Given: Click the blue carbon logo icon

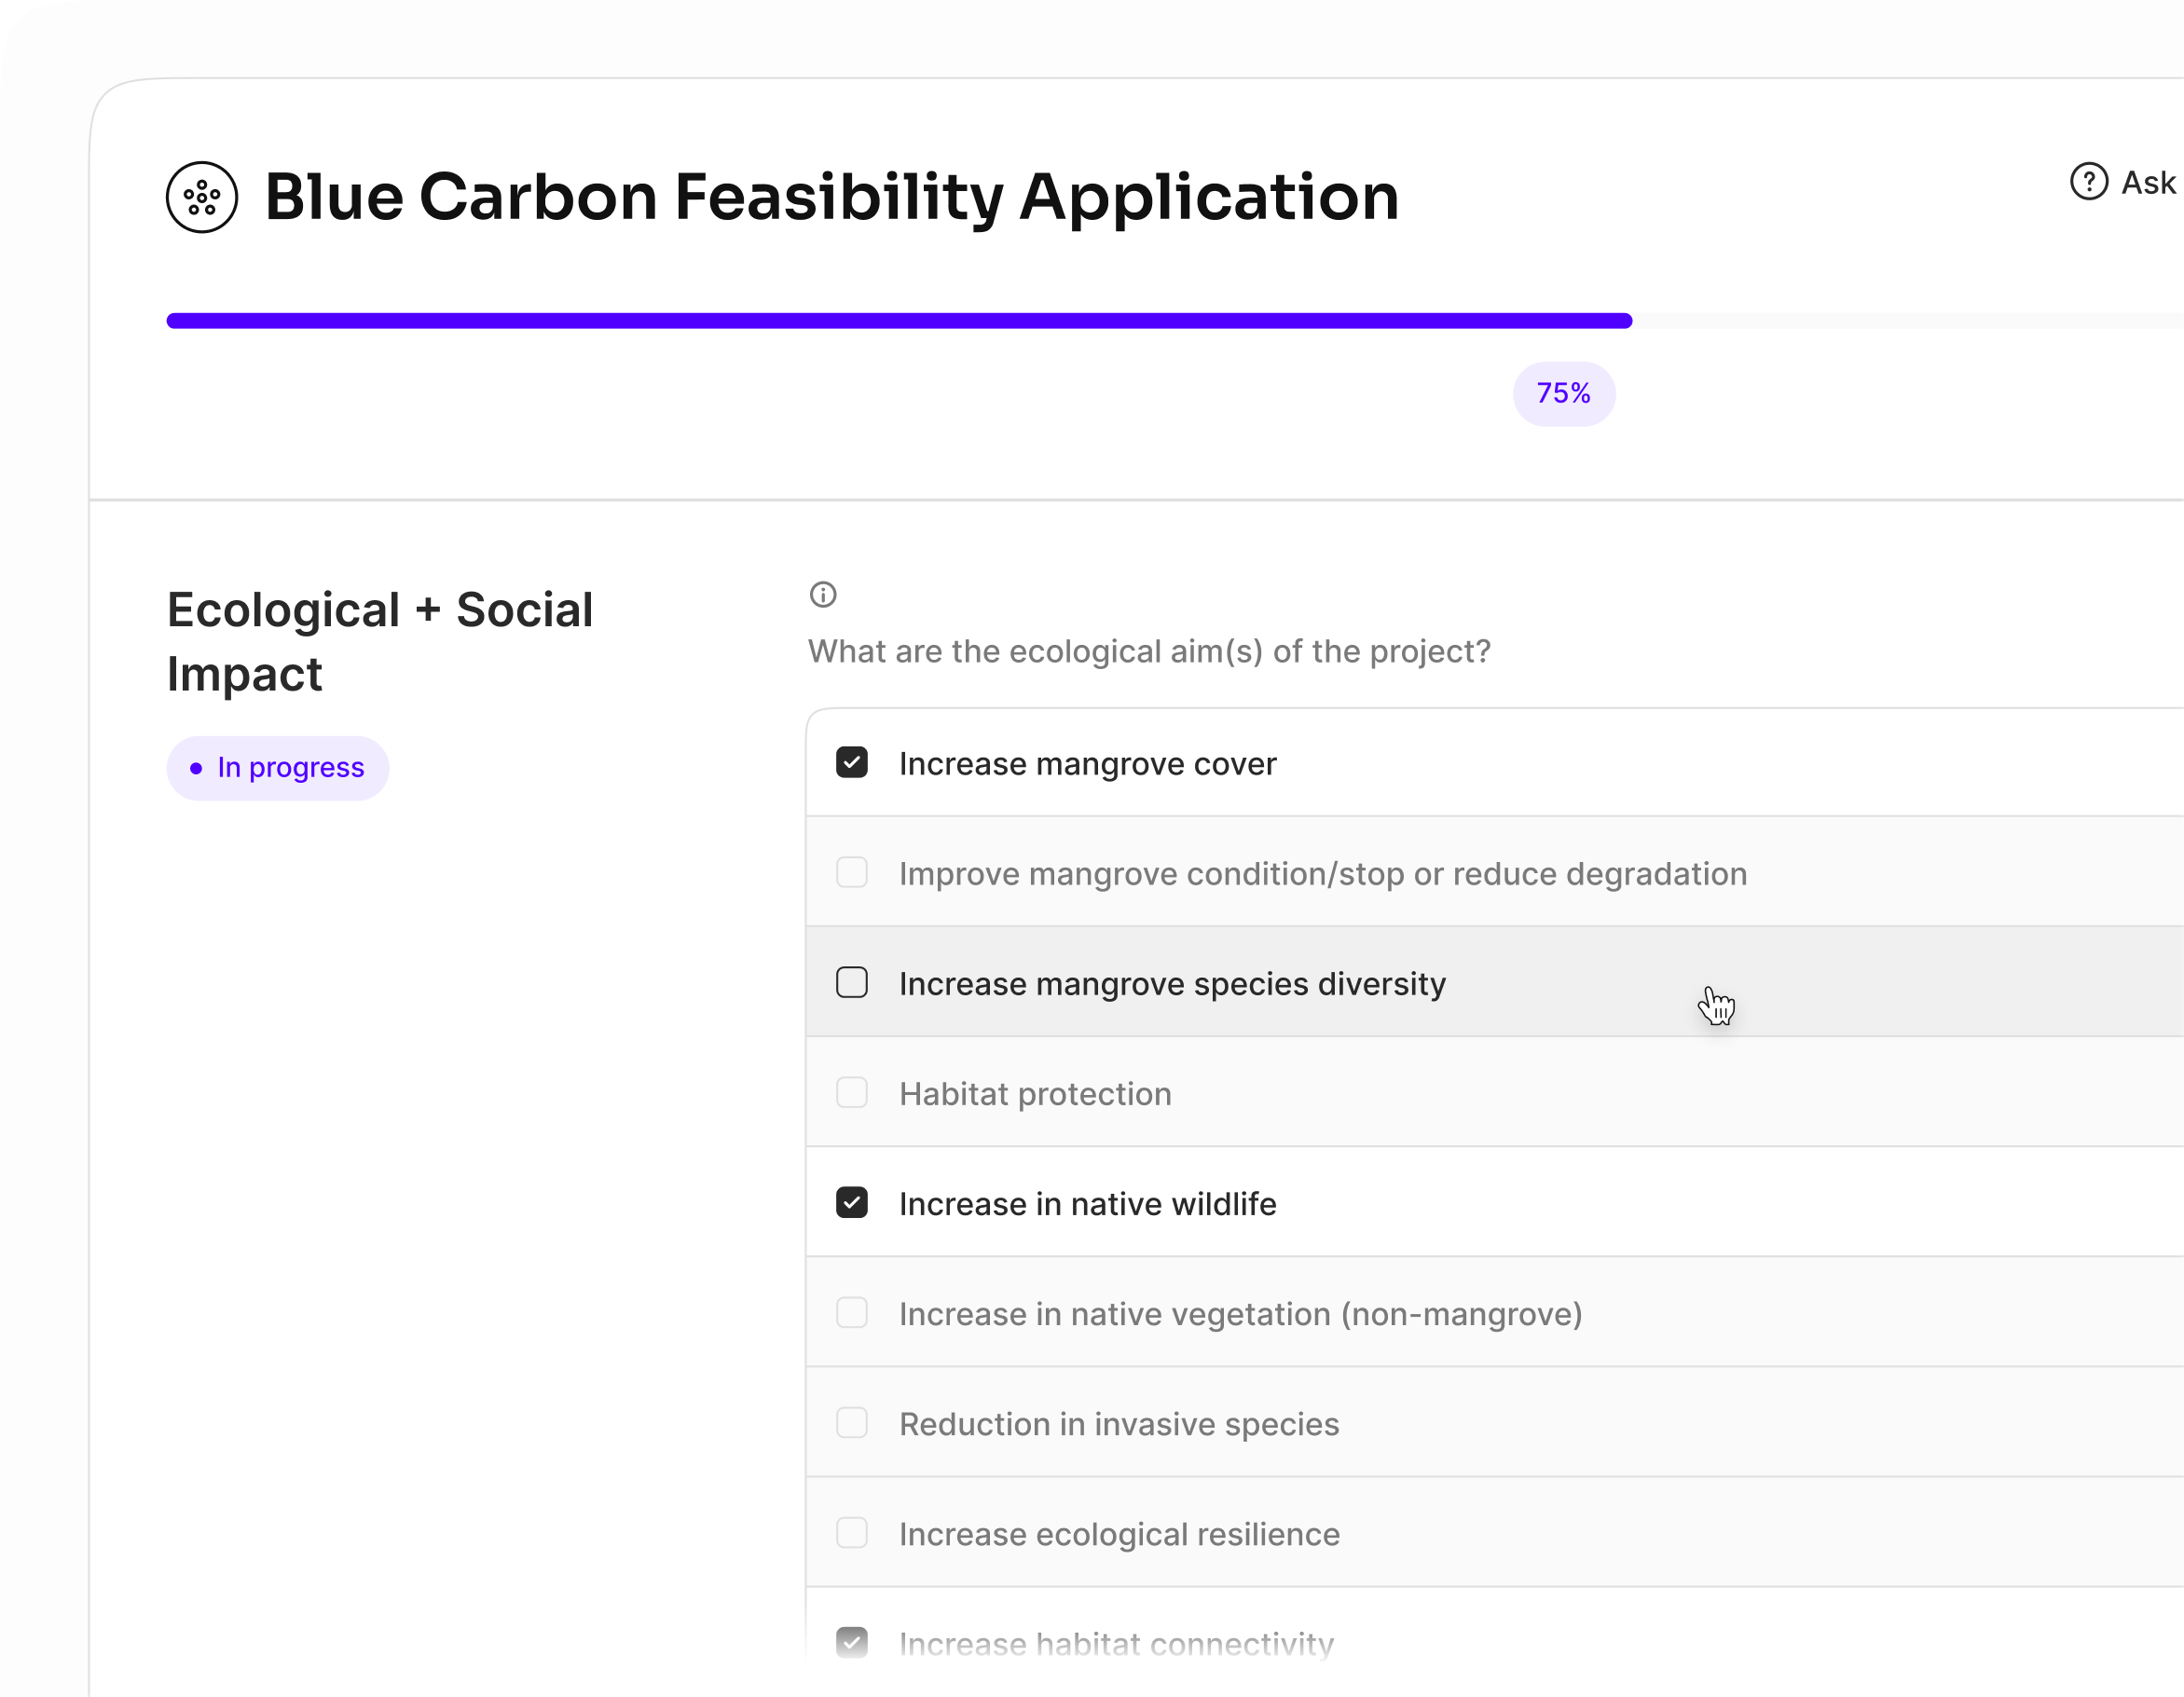Looking at the screenshot, I should click(x=202, y=197).
